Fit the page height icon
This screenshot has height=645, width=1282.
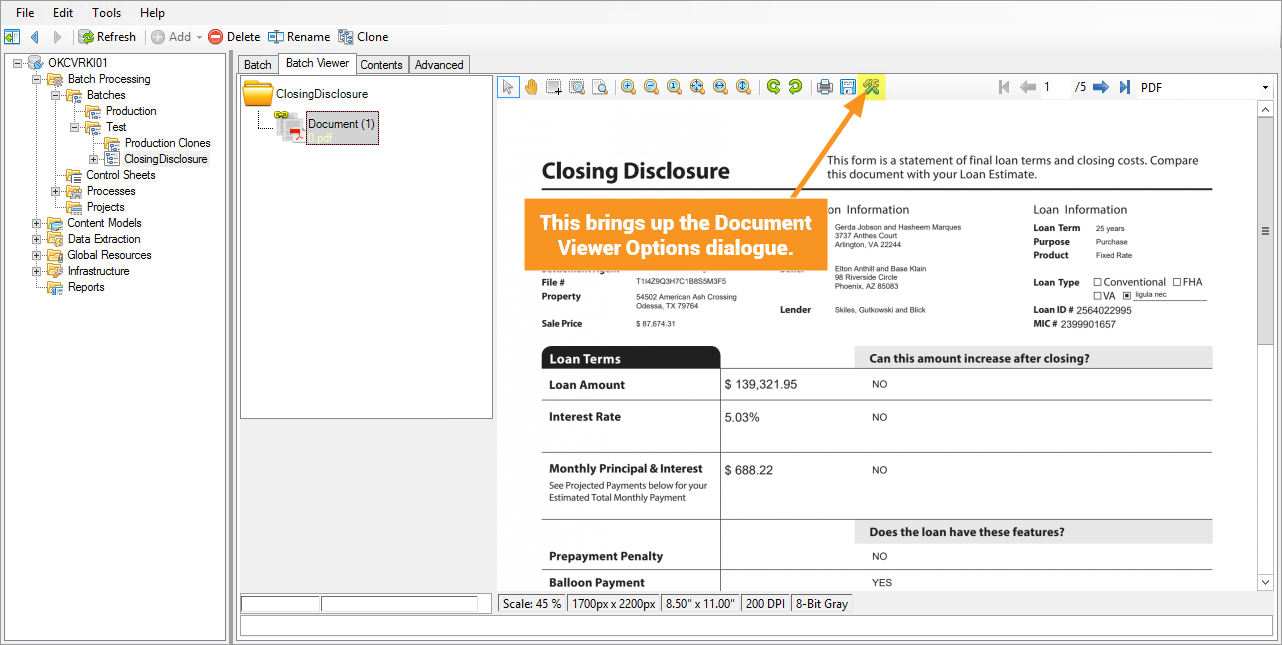click(x=743, y=87)
